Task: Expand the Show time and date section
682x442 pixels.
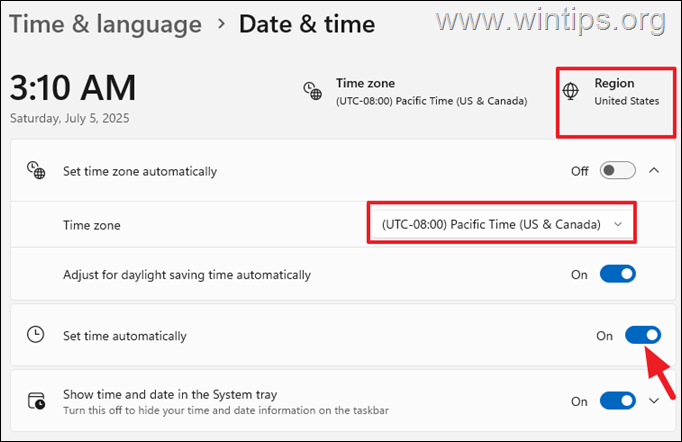Action: 654,401
